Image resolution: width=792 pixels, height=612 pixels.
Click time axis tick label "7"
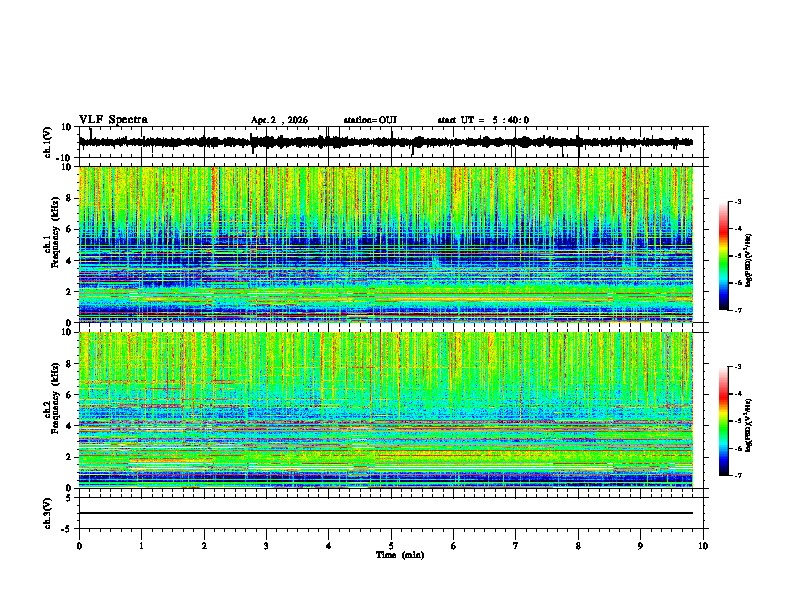click(x=516, y=546)
